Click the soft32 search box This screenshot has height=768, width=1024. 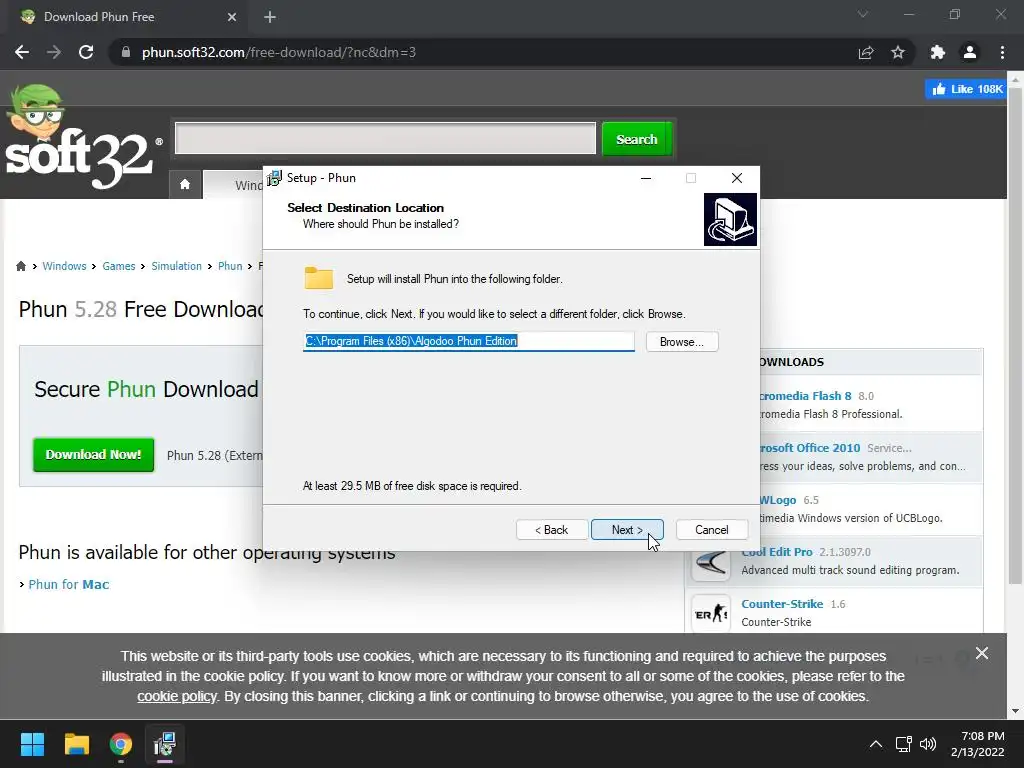(385, 138)
